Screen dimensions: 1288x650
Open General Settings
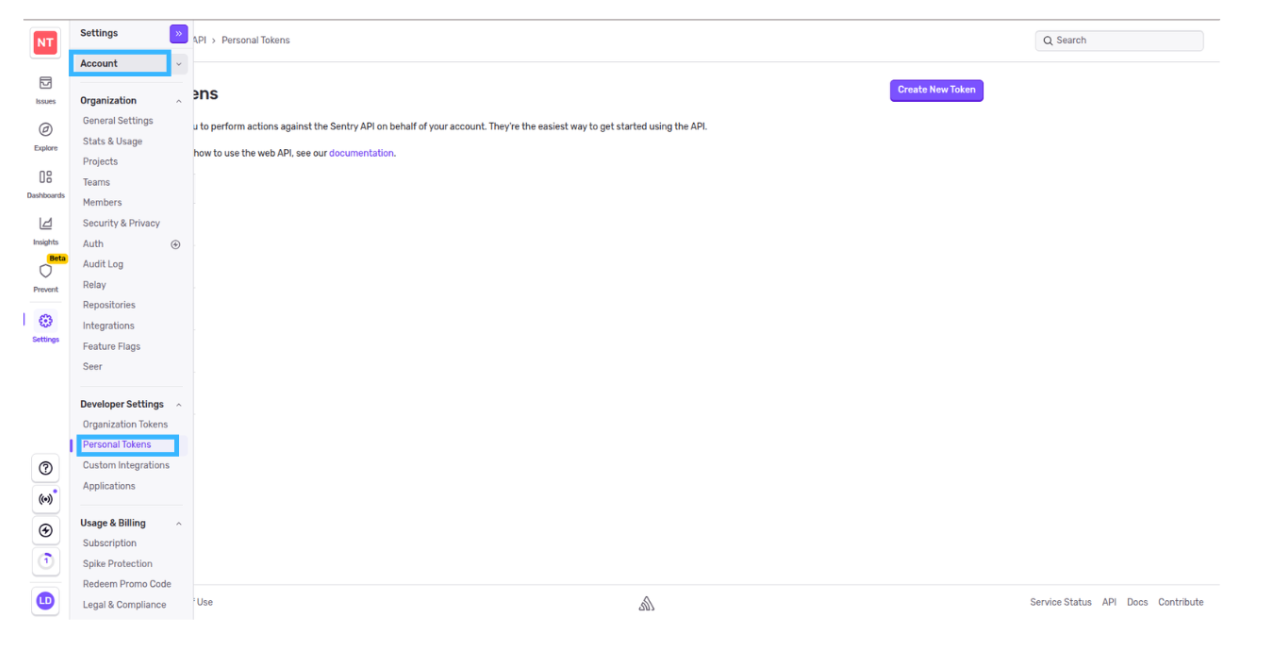click(x=118, y=121)
